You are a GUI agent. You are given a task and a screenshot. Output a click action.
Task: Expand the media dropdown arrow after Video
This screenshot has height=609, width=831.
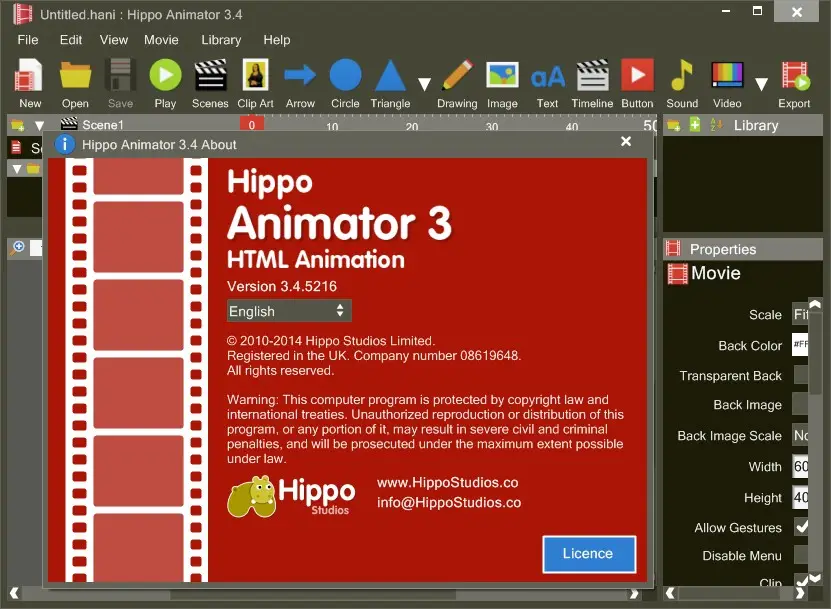point(761,84)
